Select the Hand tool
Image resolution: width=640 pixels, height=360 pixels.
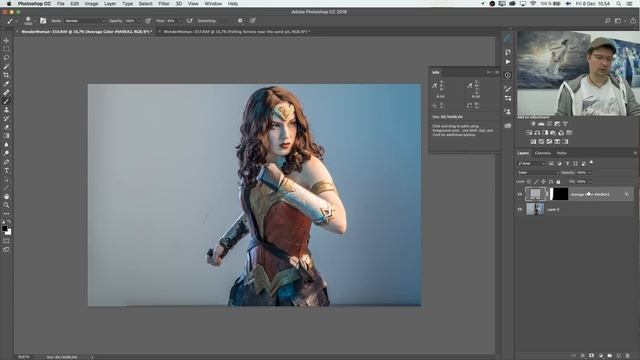6,196
